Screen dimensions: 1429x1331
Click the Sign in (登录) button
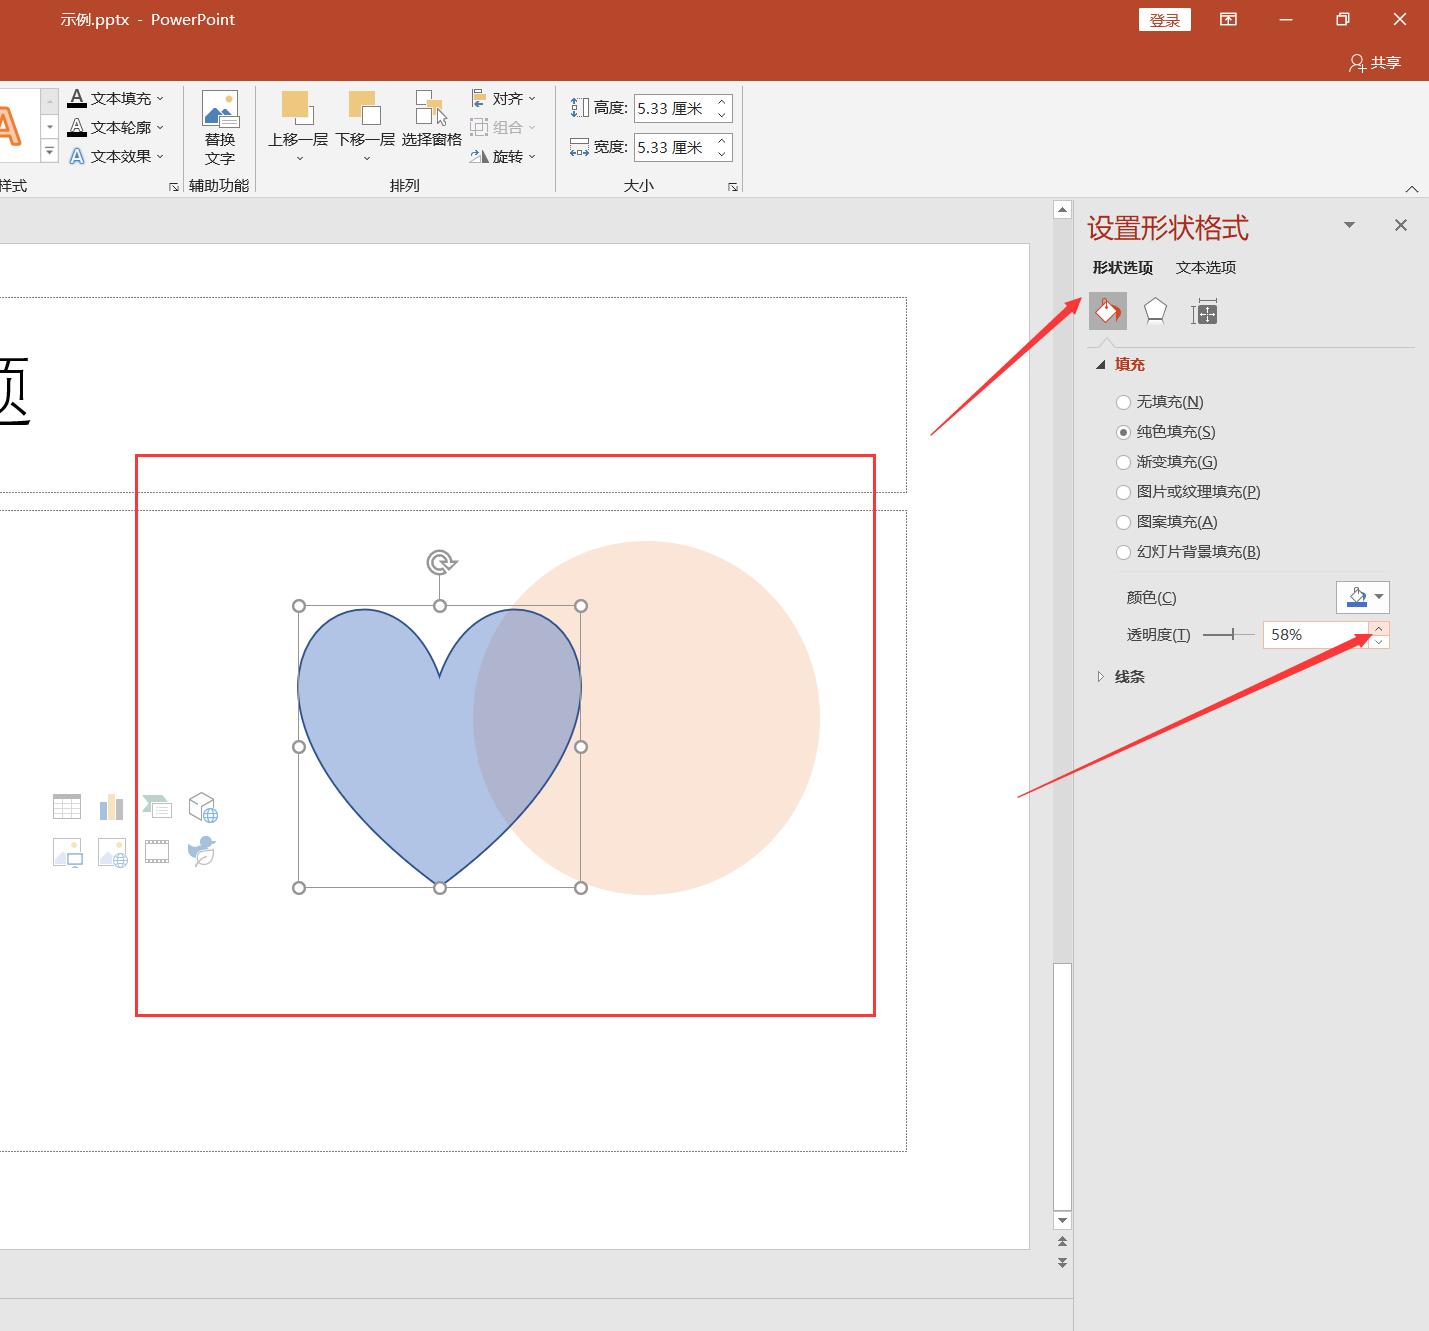click(x=1164, y=20)
